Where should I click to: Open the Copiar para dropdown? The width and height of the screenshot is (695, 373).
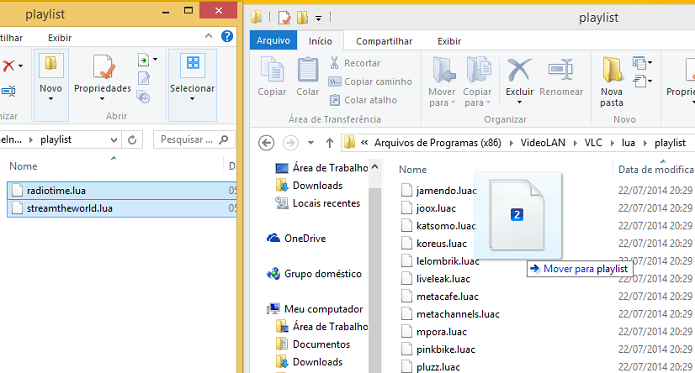point(477,82)
